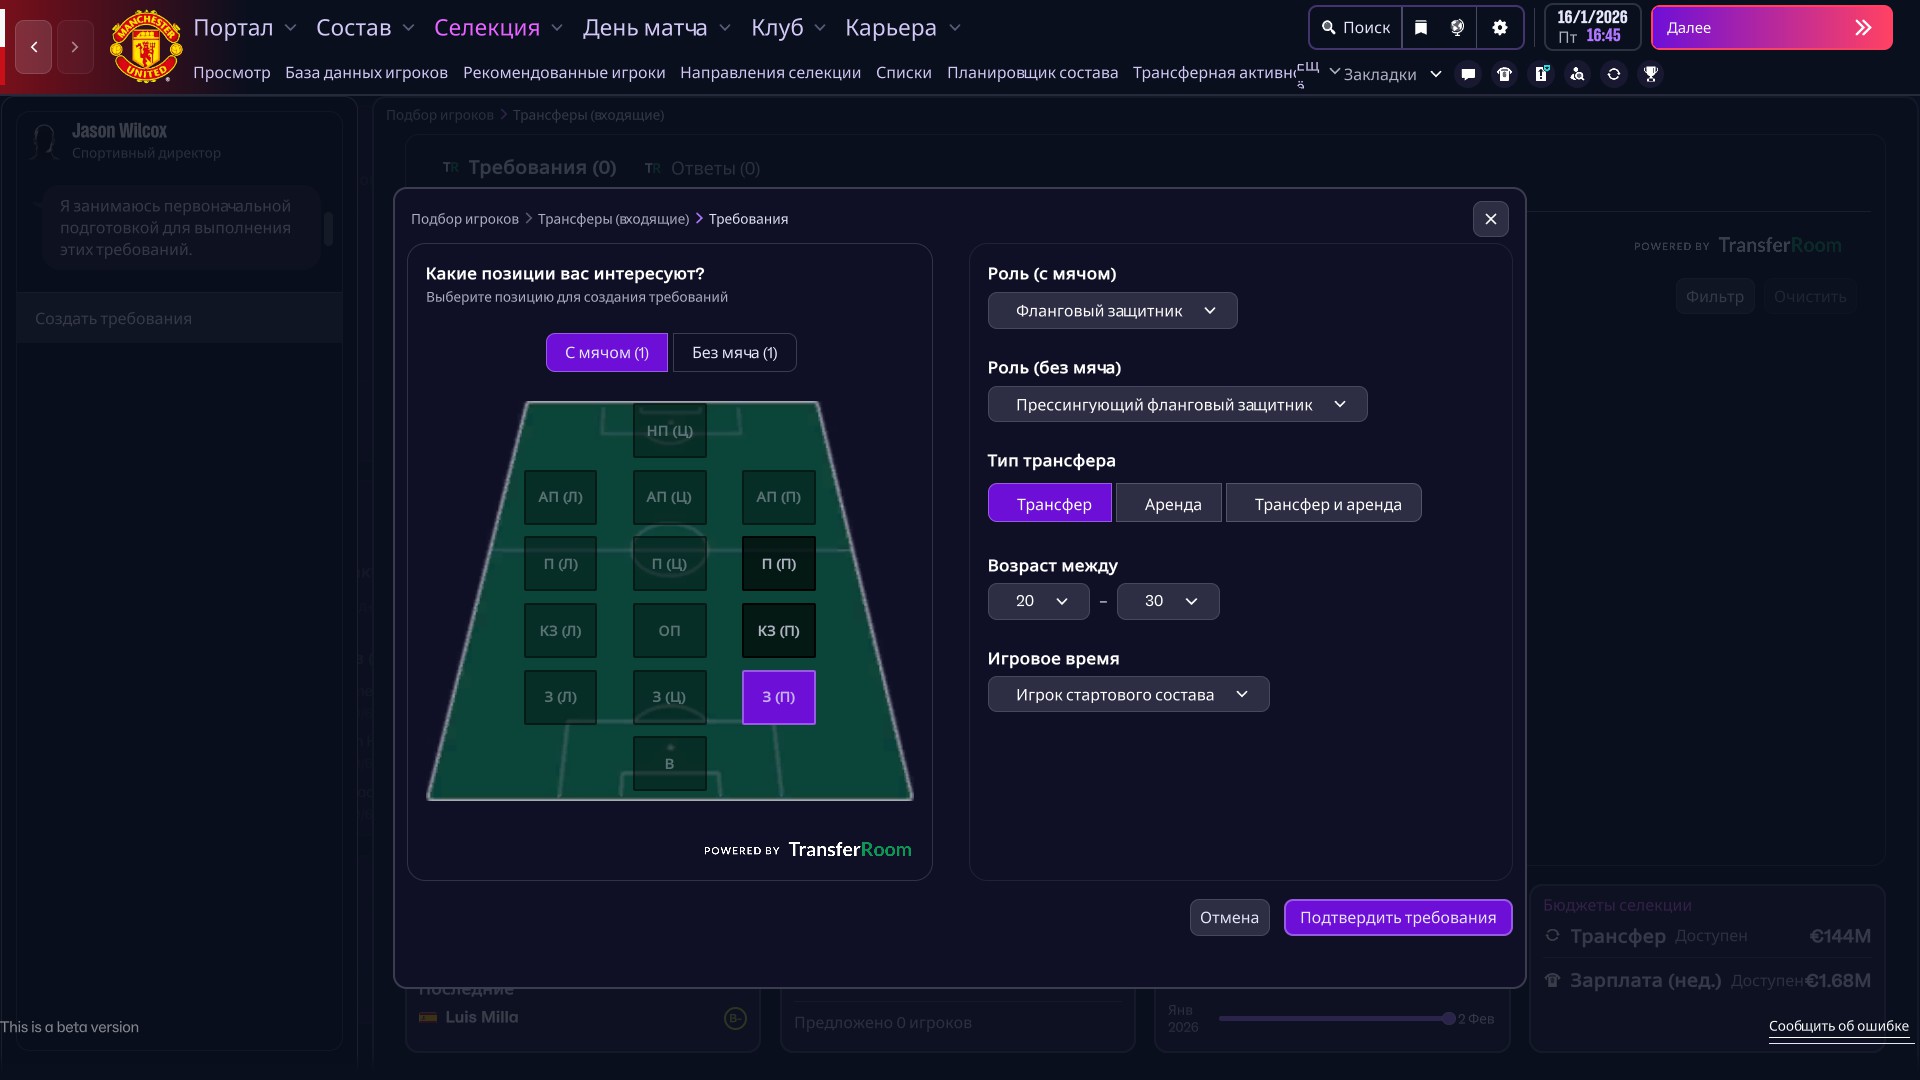Select Трансфер и аренда transfer type
The image size is (1920, 1080).
click(x=1327, y=504)
